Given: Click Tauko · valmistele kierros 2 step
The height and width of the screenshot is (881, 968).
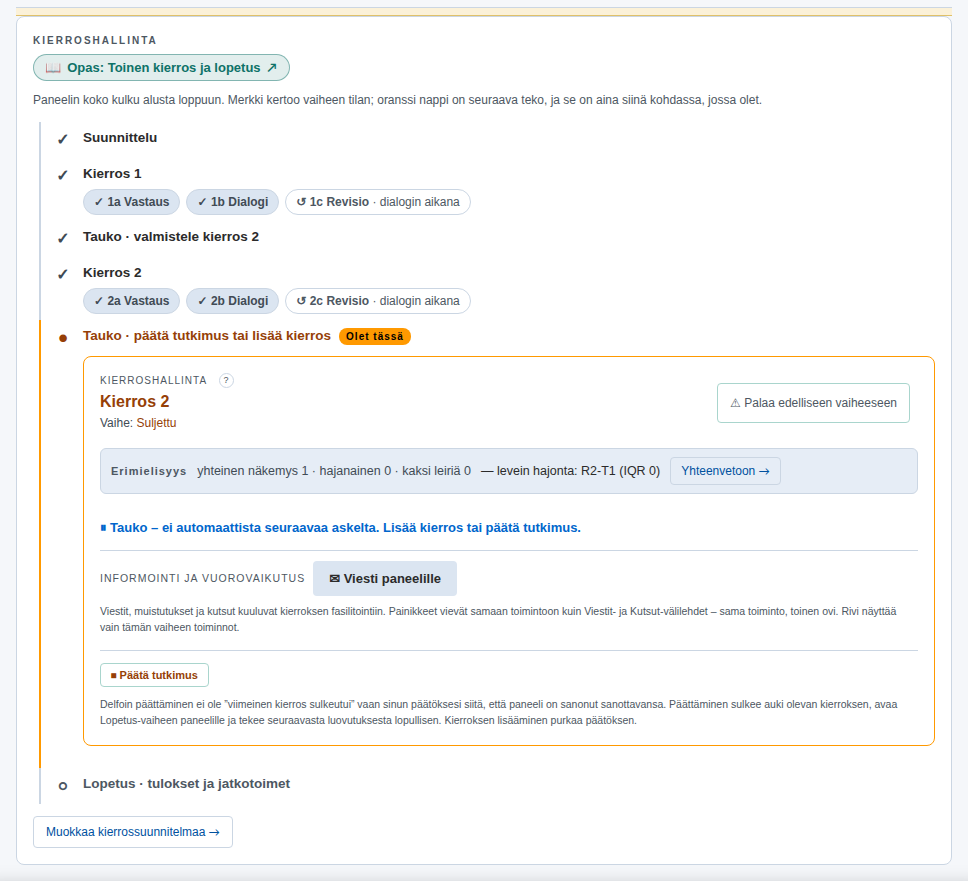Looking at the screenshot, I should (x=171, y=237).
